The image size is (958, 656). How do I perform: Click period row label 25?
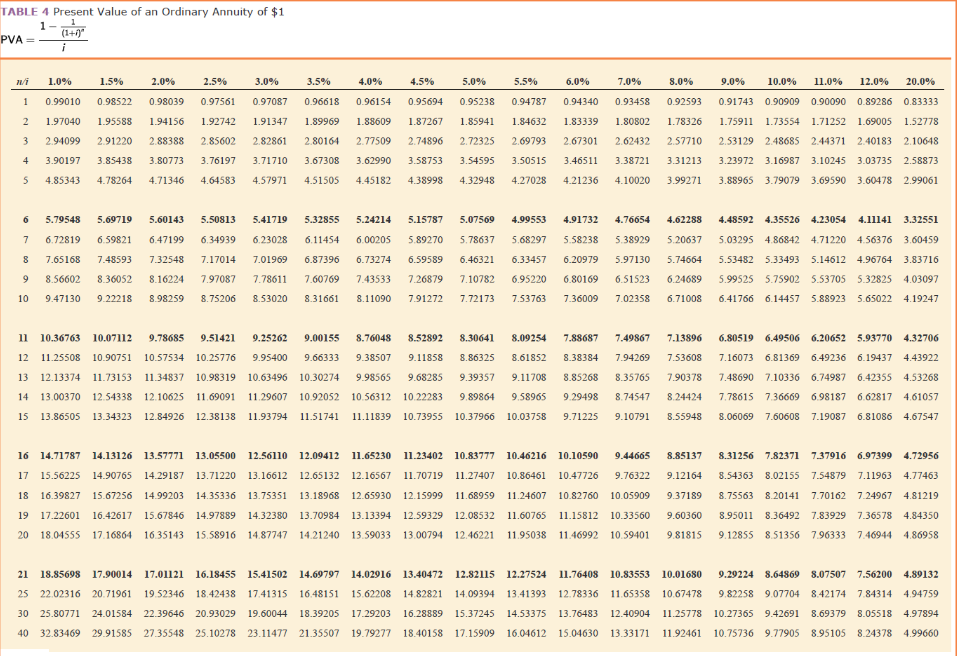coord(21,591)
